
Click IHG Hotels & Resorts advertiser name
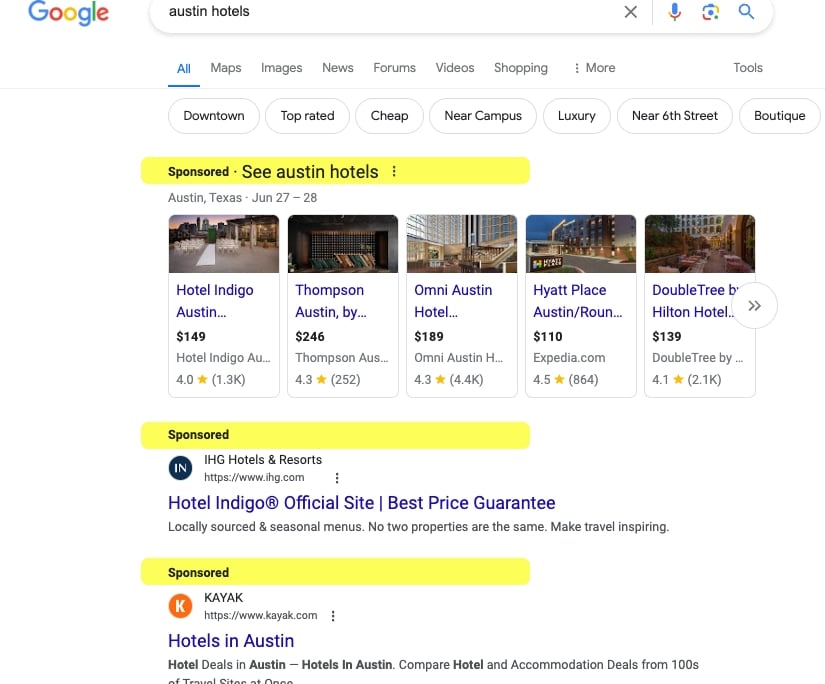[263, 459]
